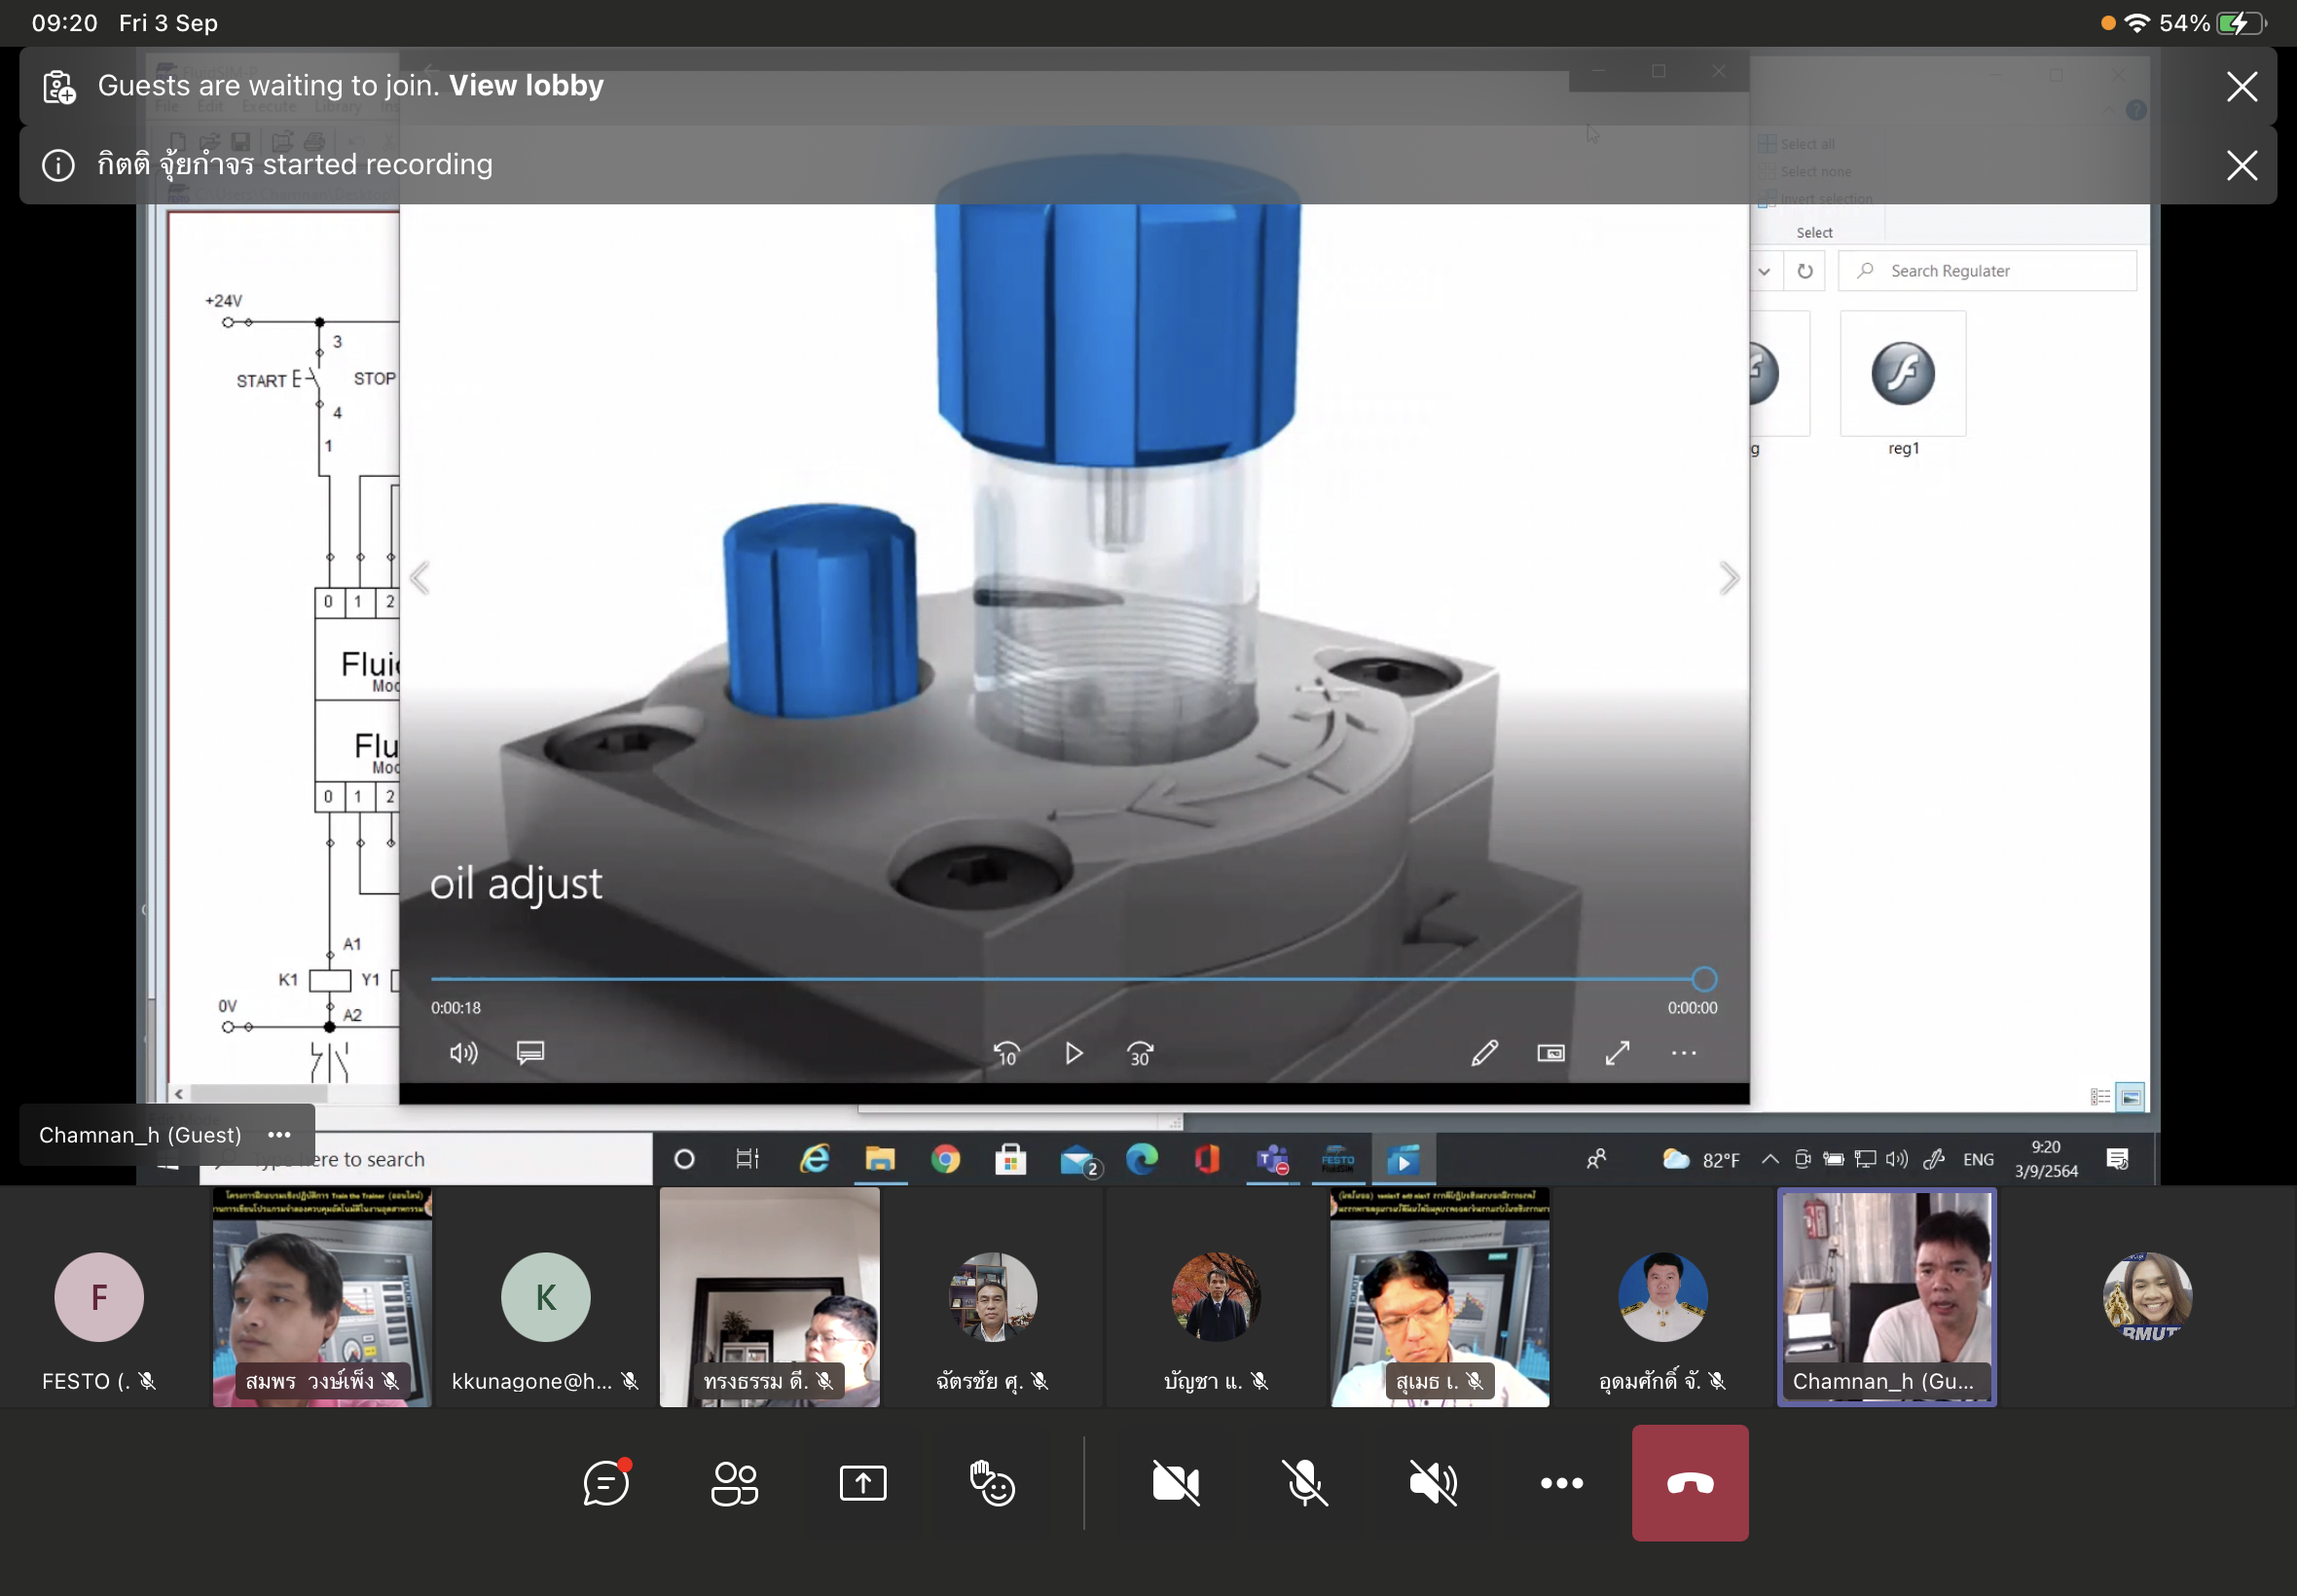Screen dimensions: 2297x1596
Task: Click the video volume icon
Action: [x=463, y=1053]
